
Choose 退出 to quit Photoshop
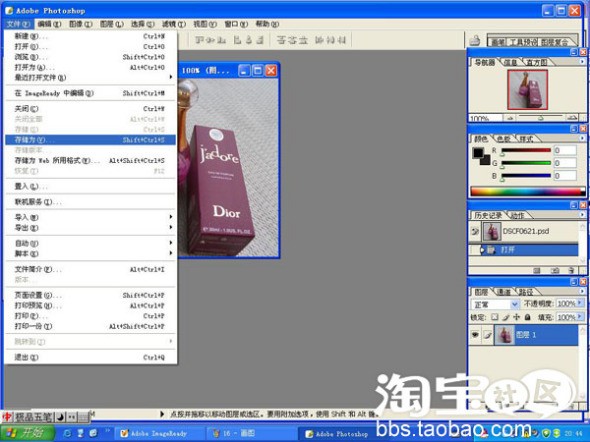90,357
